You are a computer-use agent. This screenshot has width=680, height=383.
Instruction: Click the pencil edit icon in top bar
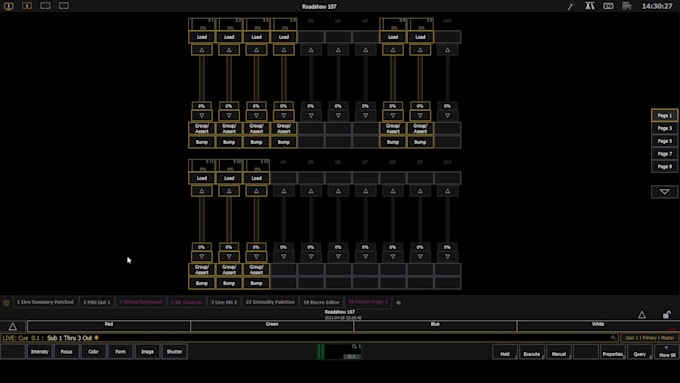coord(571,7)
